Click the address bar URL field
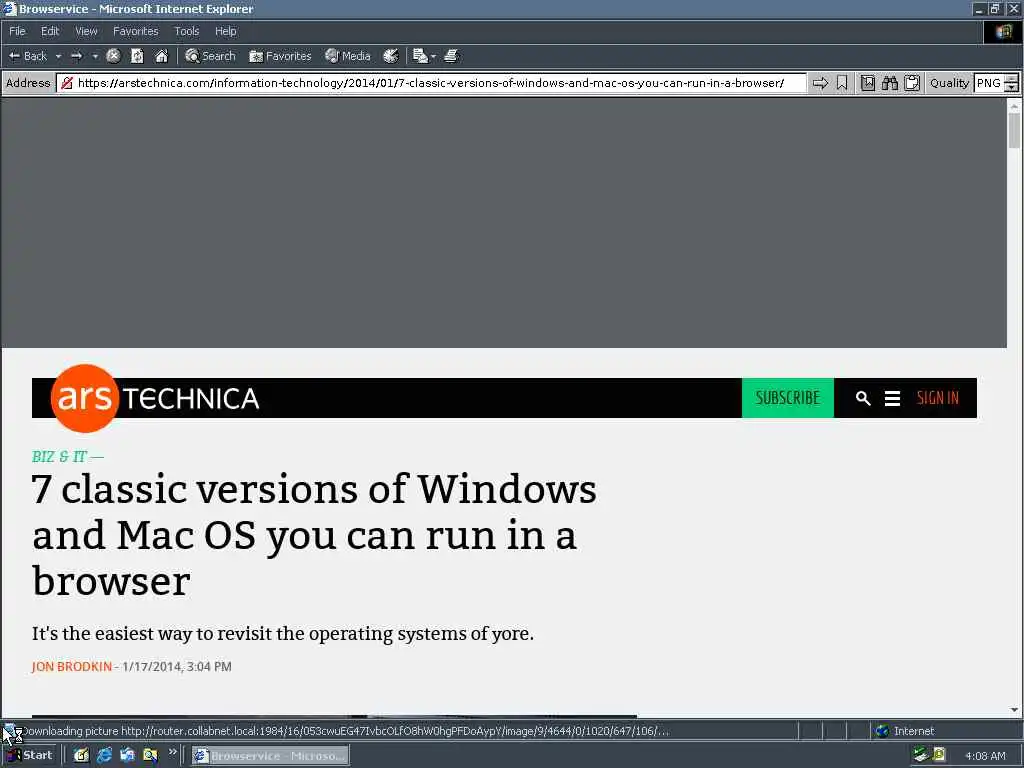This screenshot has height=768, width=1024. pos(431,83)
